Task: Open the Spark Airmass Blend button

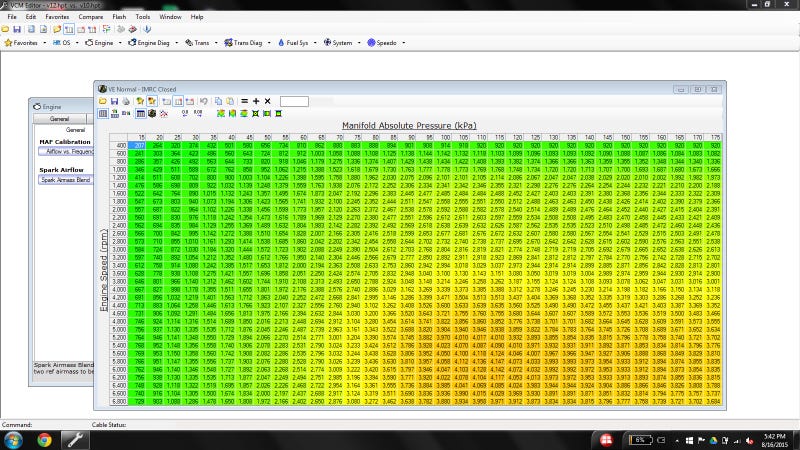Action: point(66,180)
